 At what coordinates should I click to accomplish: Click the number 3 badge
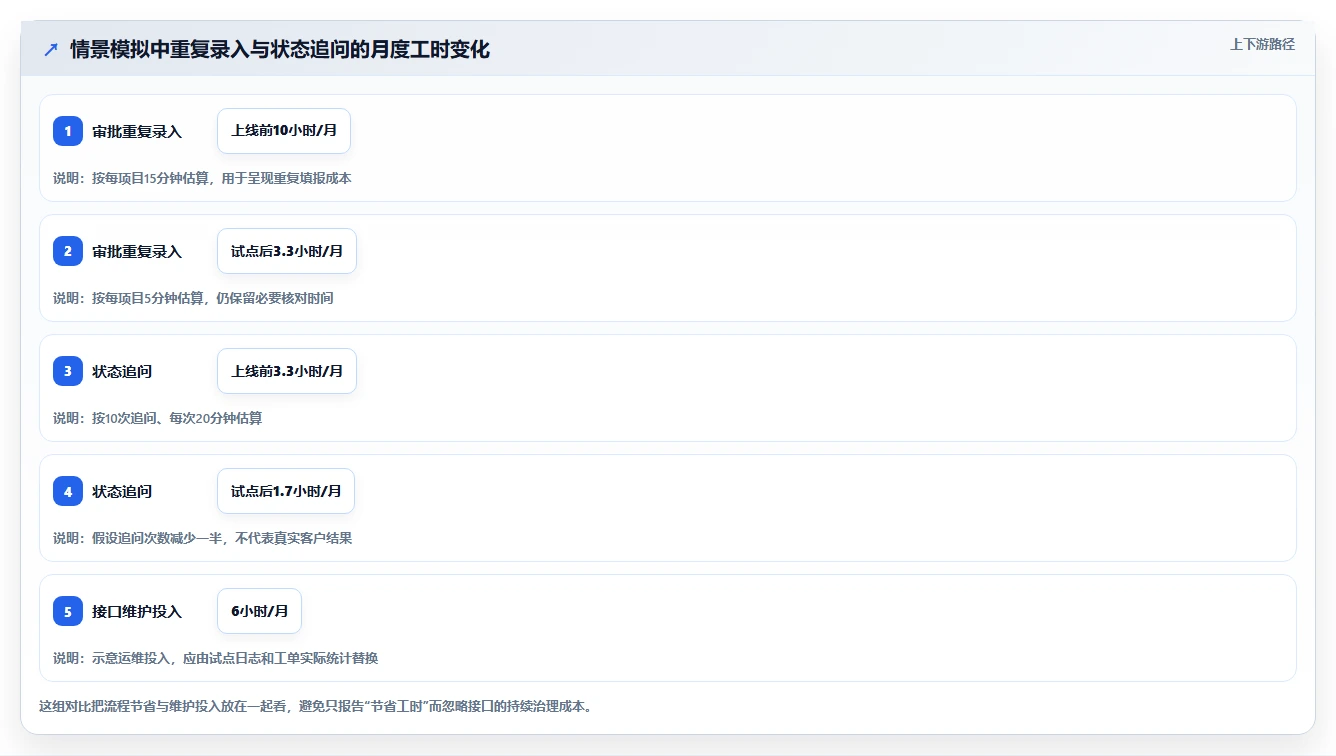pyautogui.click(x=68, y=371)
